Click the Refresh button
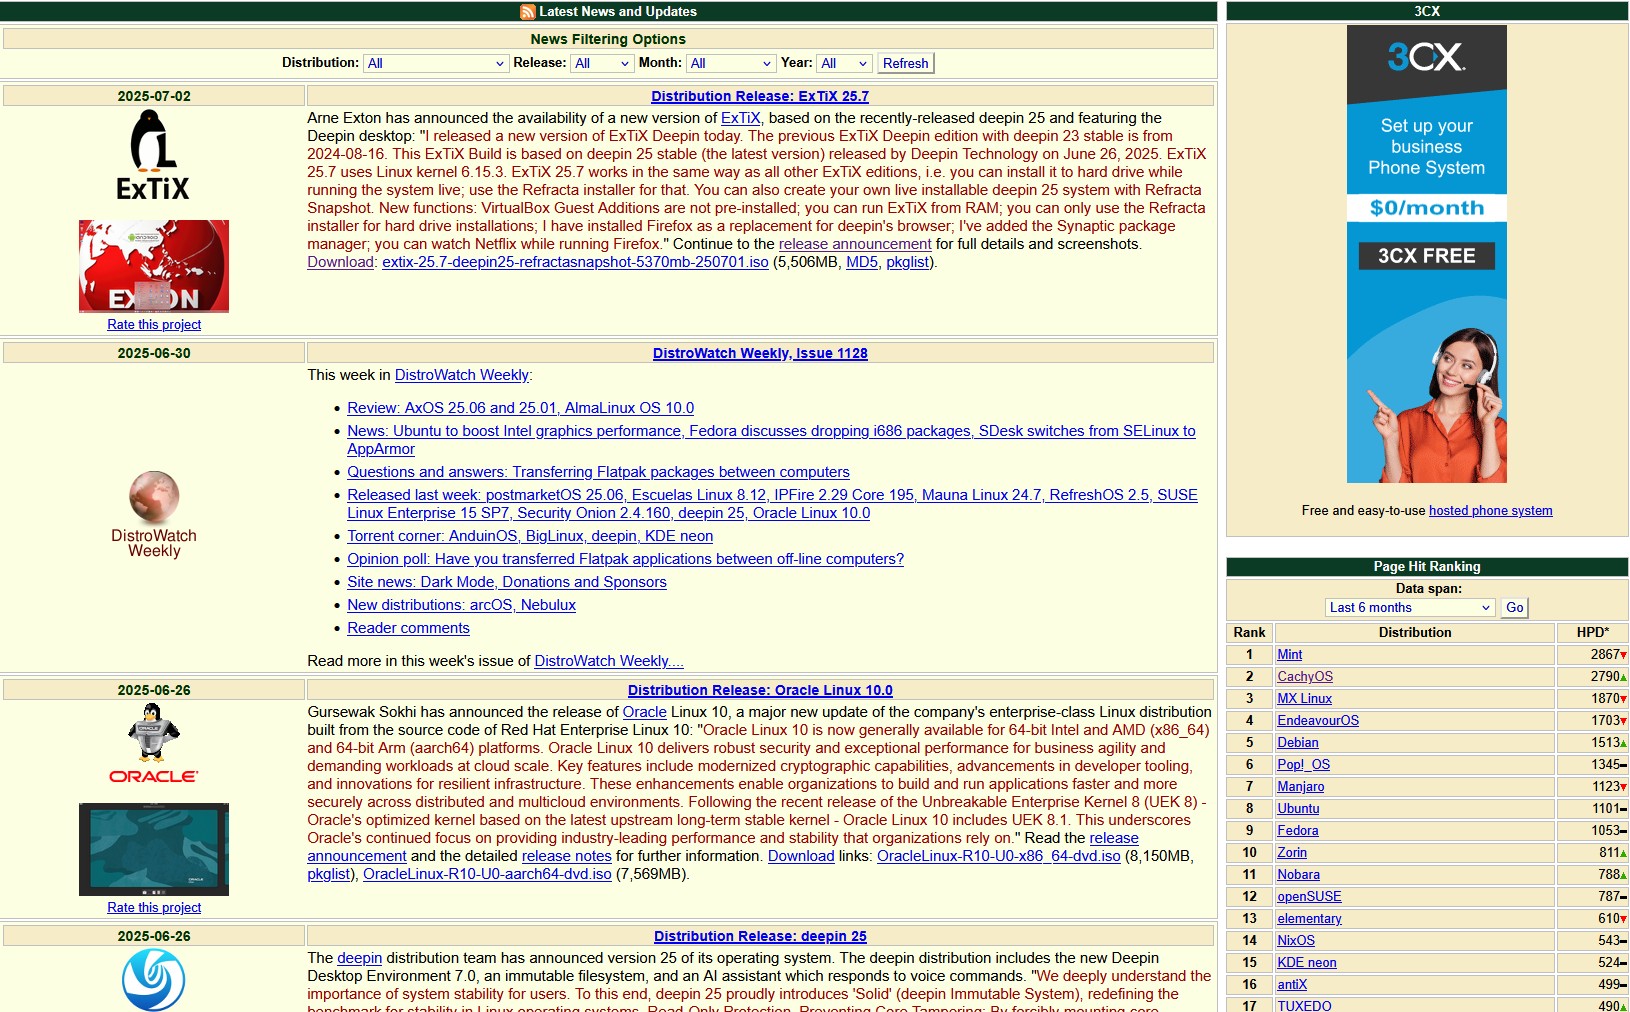The height and width of the screenshot is (1012, 1630). click(x=905, y=63)
